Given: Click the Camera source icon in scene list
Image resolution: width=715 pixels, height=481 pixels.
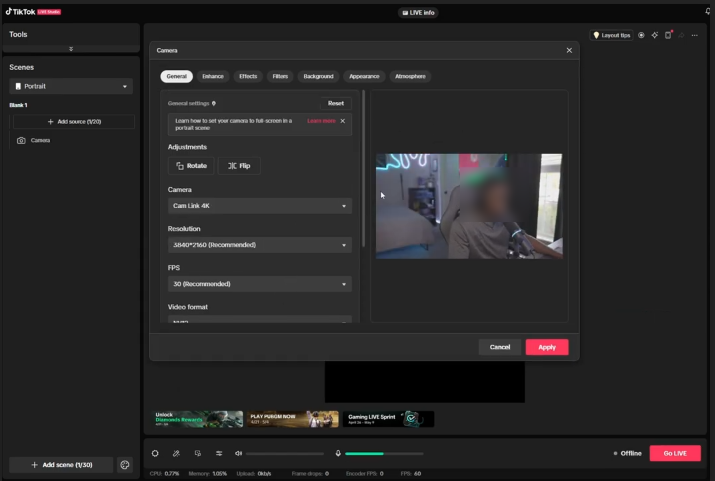Looking at the screenshot, I should coord(22,141).
